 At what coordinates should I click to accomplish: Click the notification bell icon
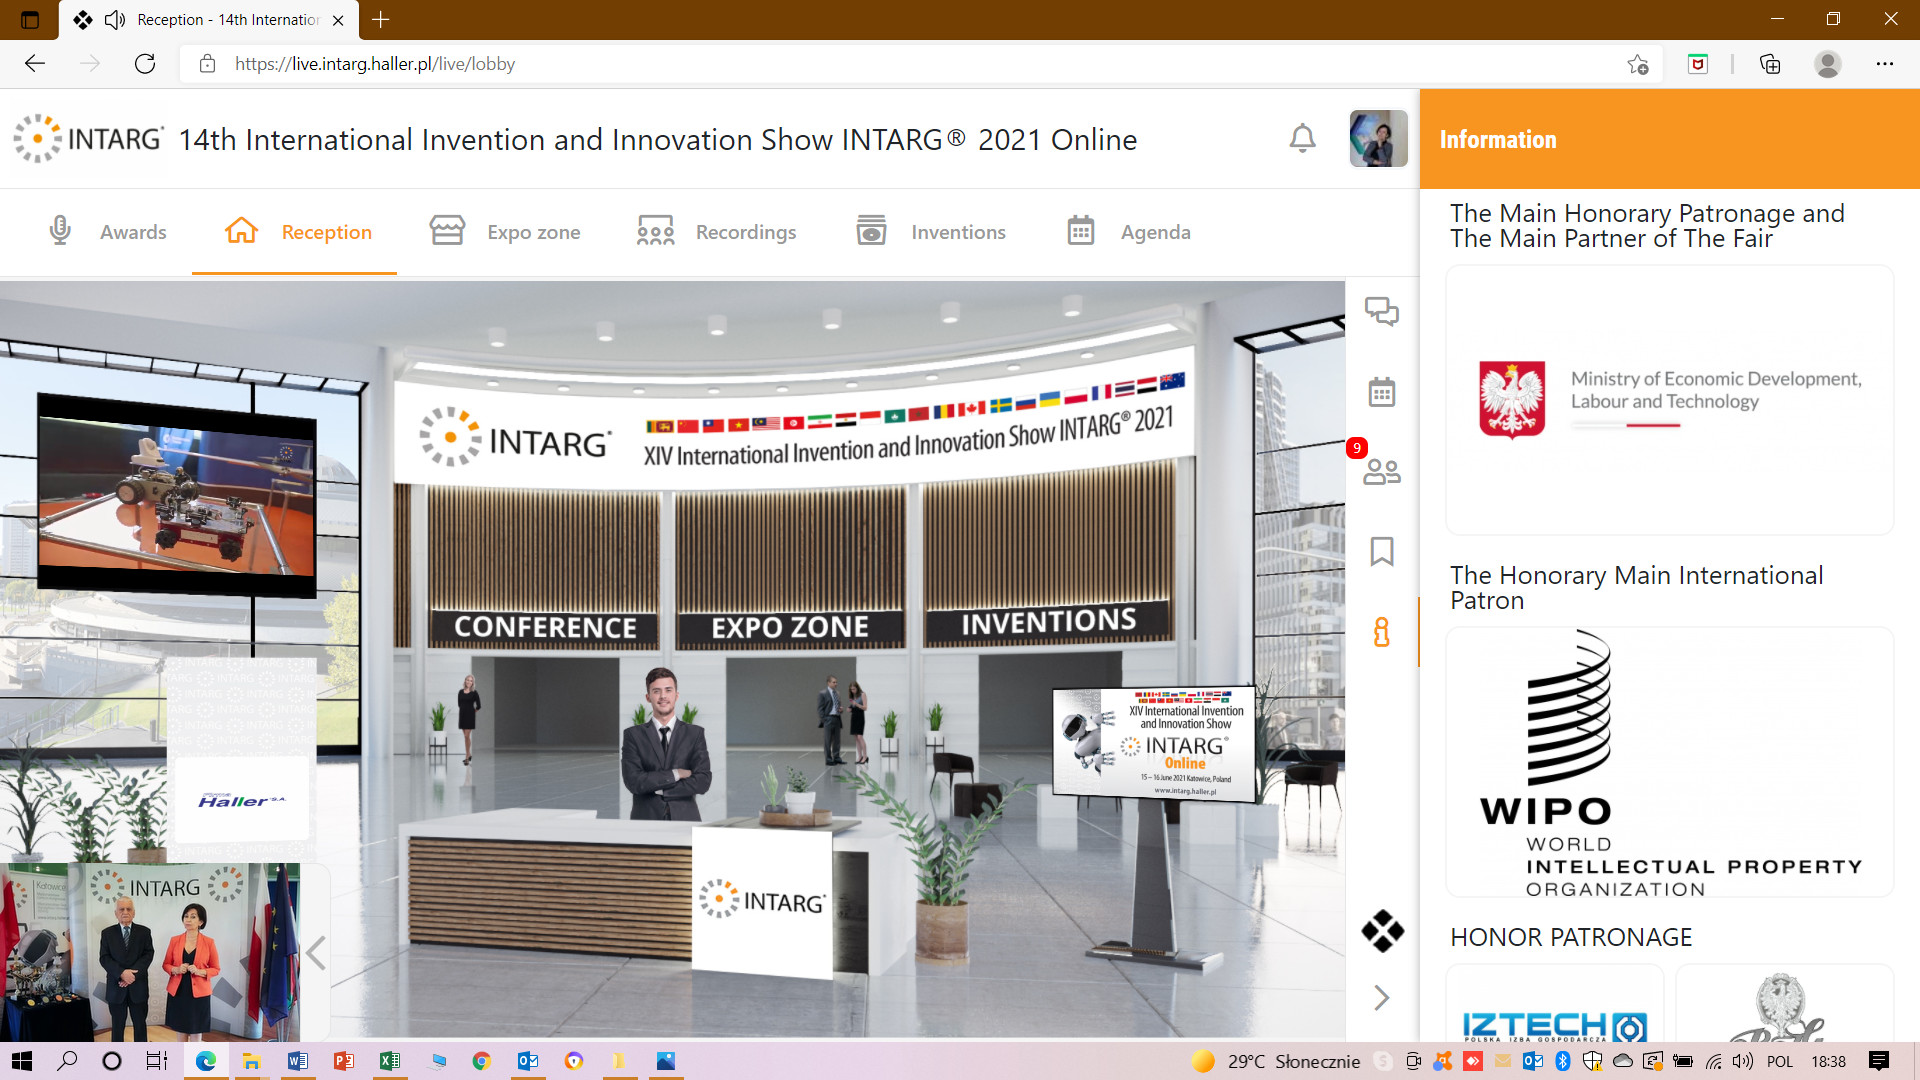tap(1302, 138)
